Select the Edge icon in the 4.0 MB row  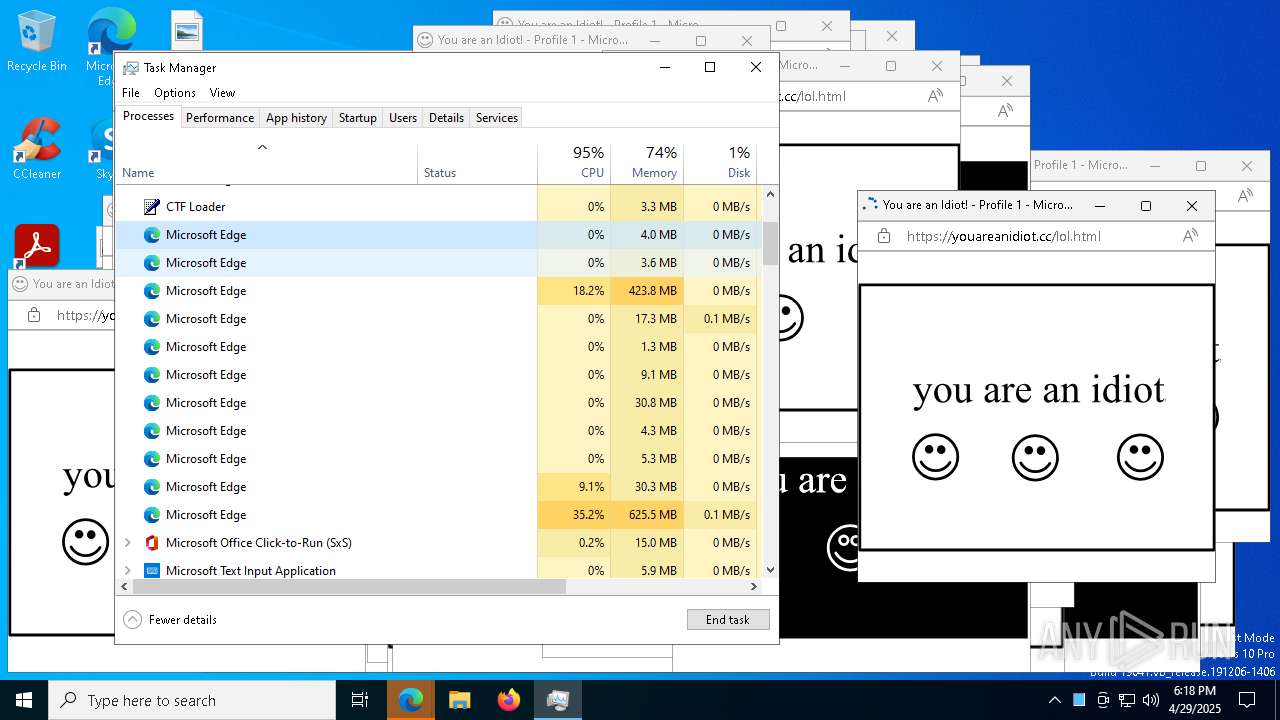[152, 235]
